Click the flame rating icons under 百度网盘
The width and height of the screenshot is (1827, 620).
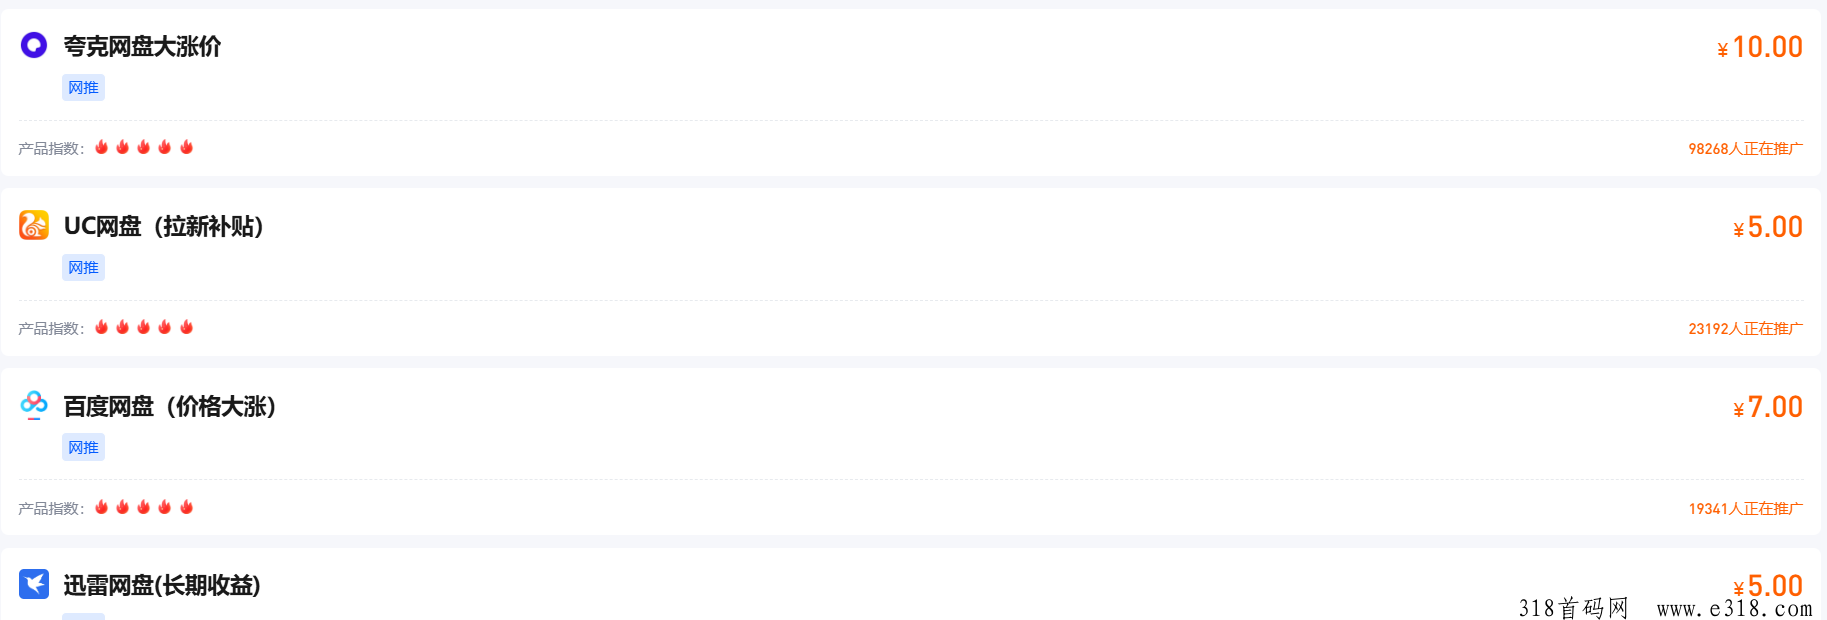144,507
